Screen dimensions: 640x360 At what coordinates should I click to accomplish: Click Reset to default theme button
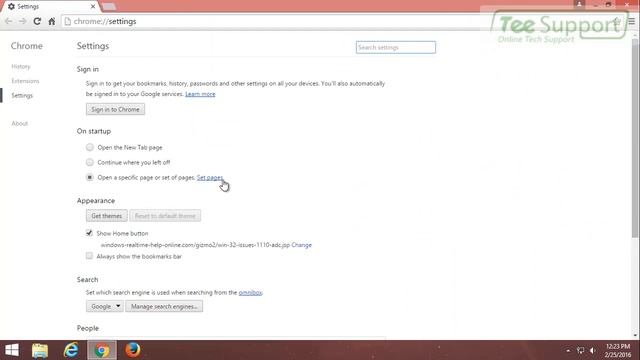(x=165, y=216)
